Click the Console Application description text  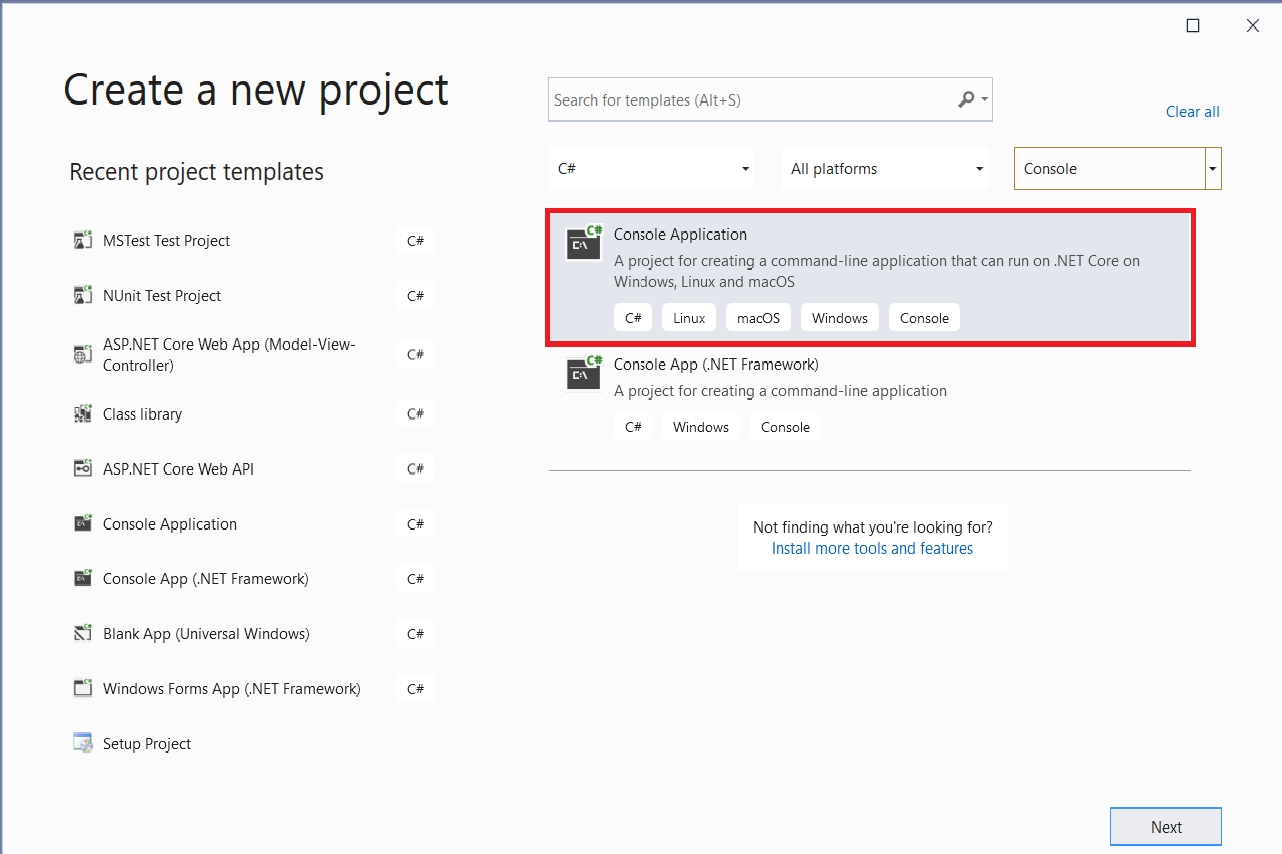coord(877,271)
